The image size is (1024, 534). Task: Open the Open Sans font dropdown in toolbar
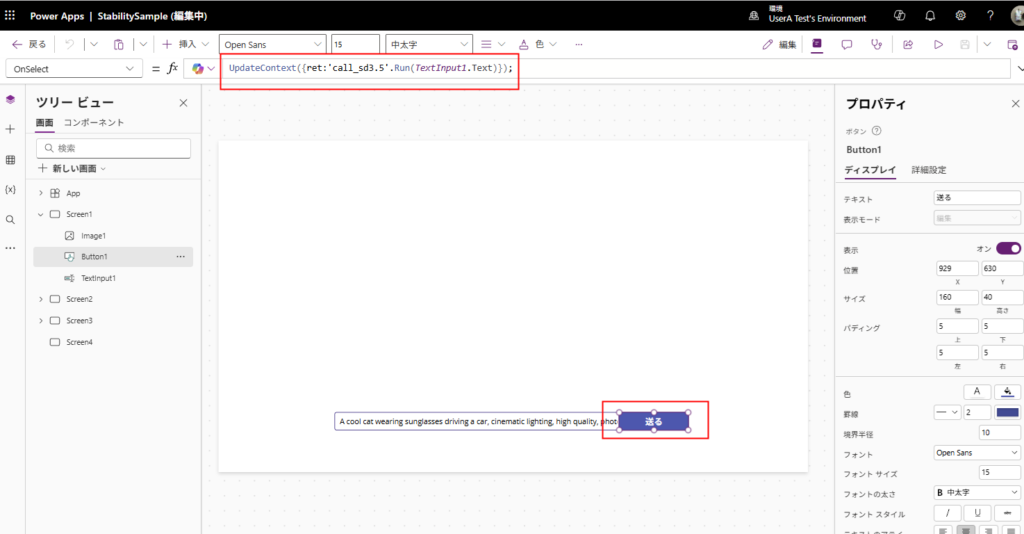pyautogui.click(x=272, y=44)
